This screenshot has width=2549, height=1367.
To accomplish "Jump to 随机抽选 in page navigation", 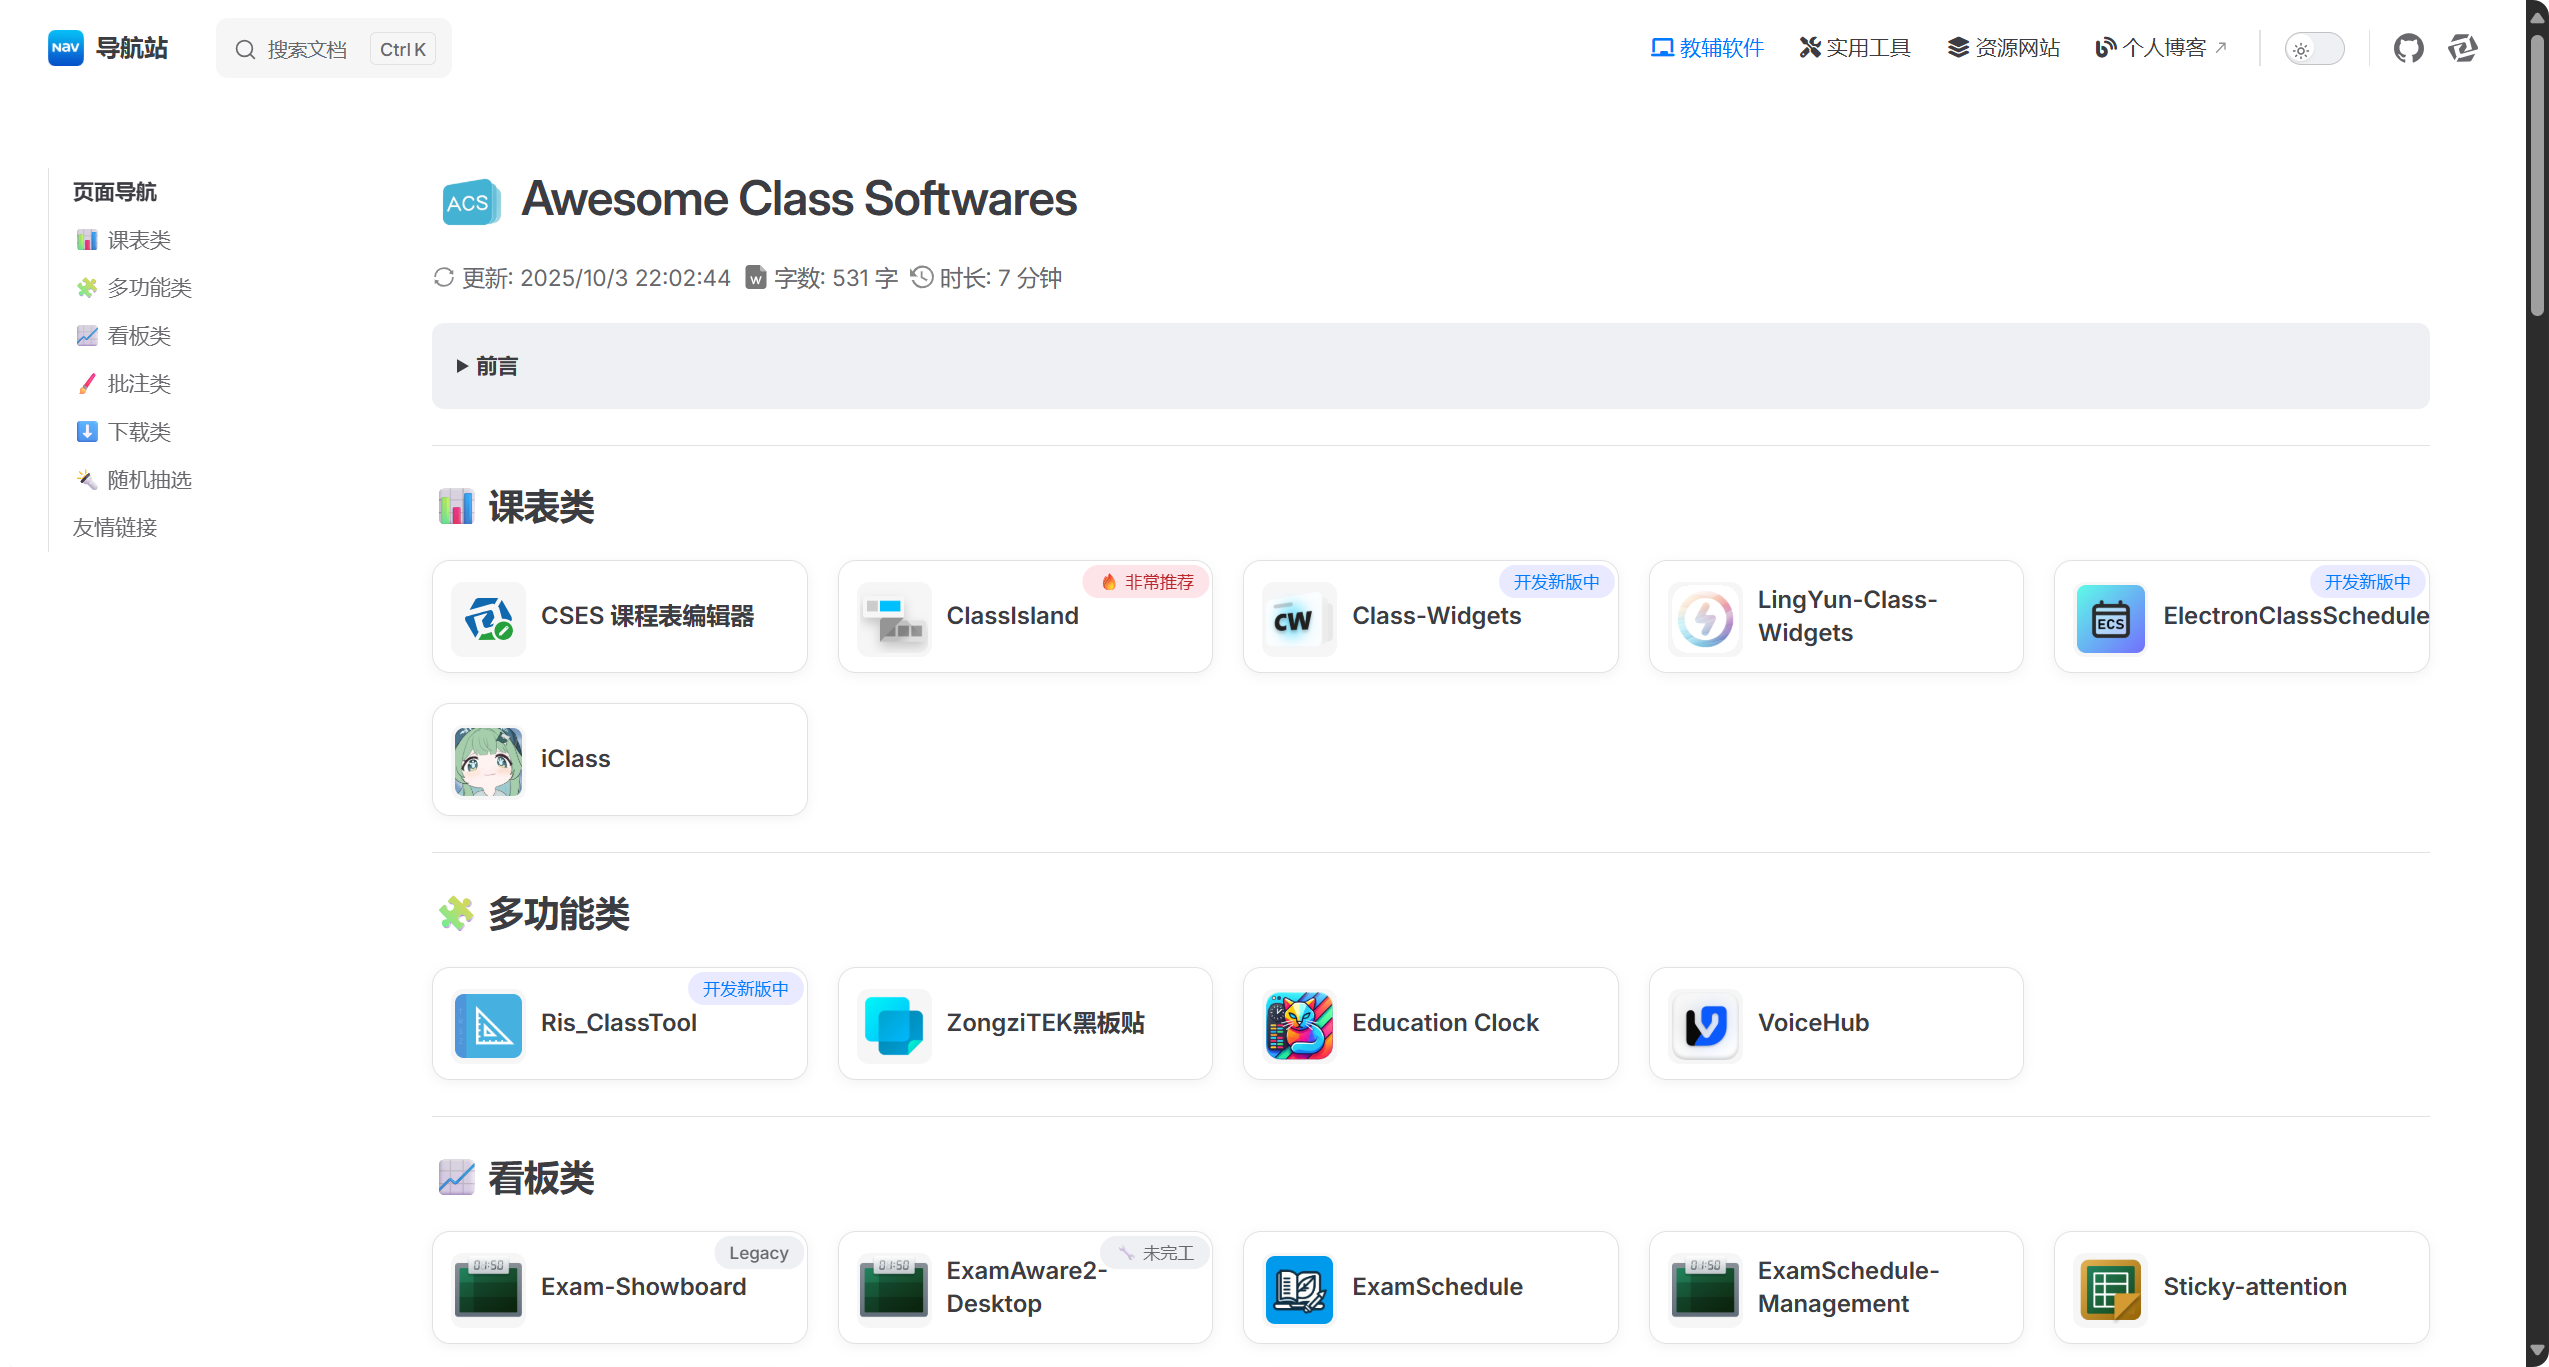I will 149,480.
